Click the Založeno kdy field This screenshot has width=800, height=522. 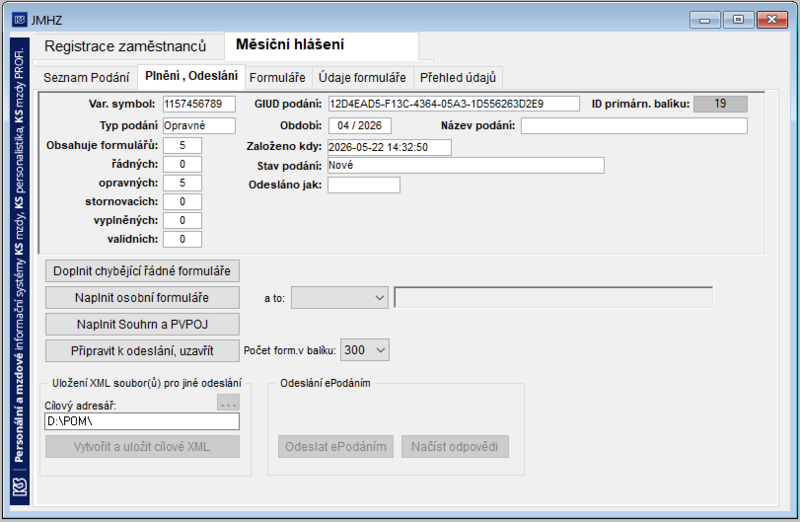389,147
